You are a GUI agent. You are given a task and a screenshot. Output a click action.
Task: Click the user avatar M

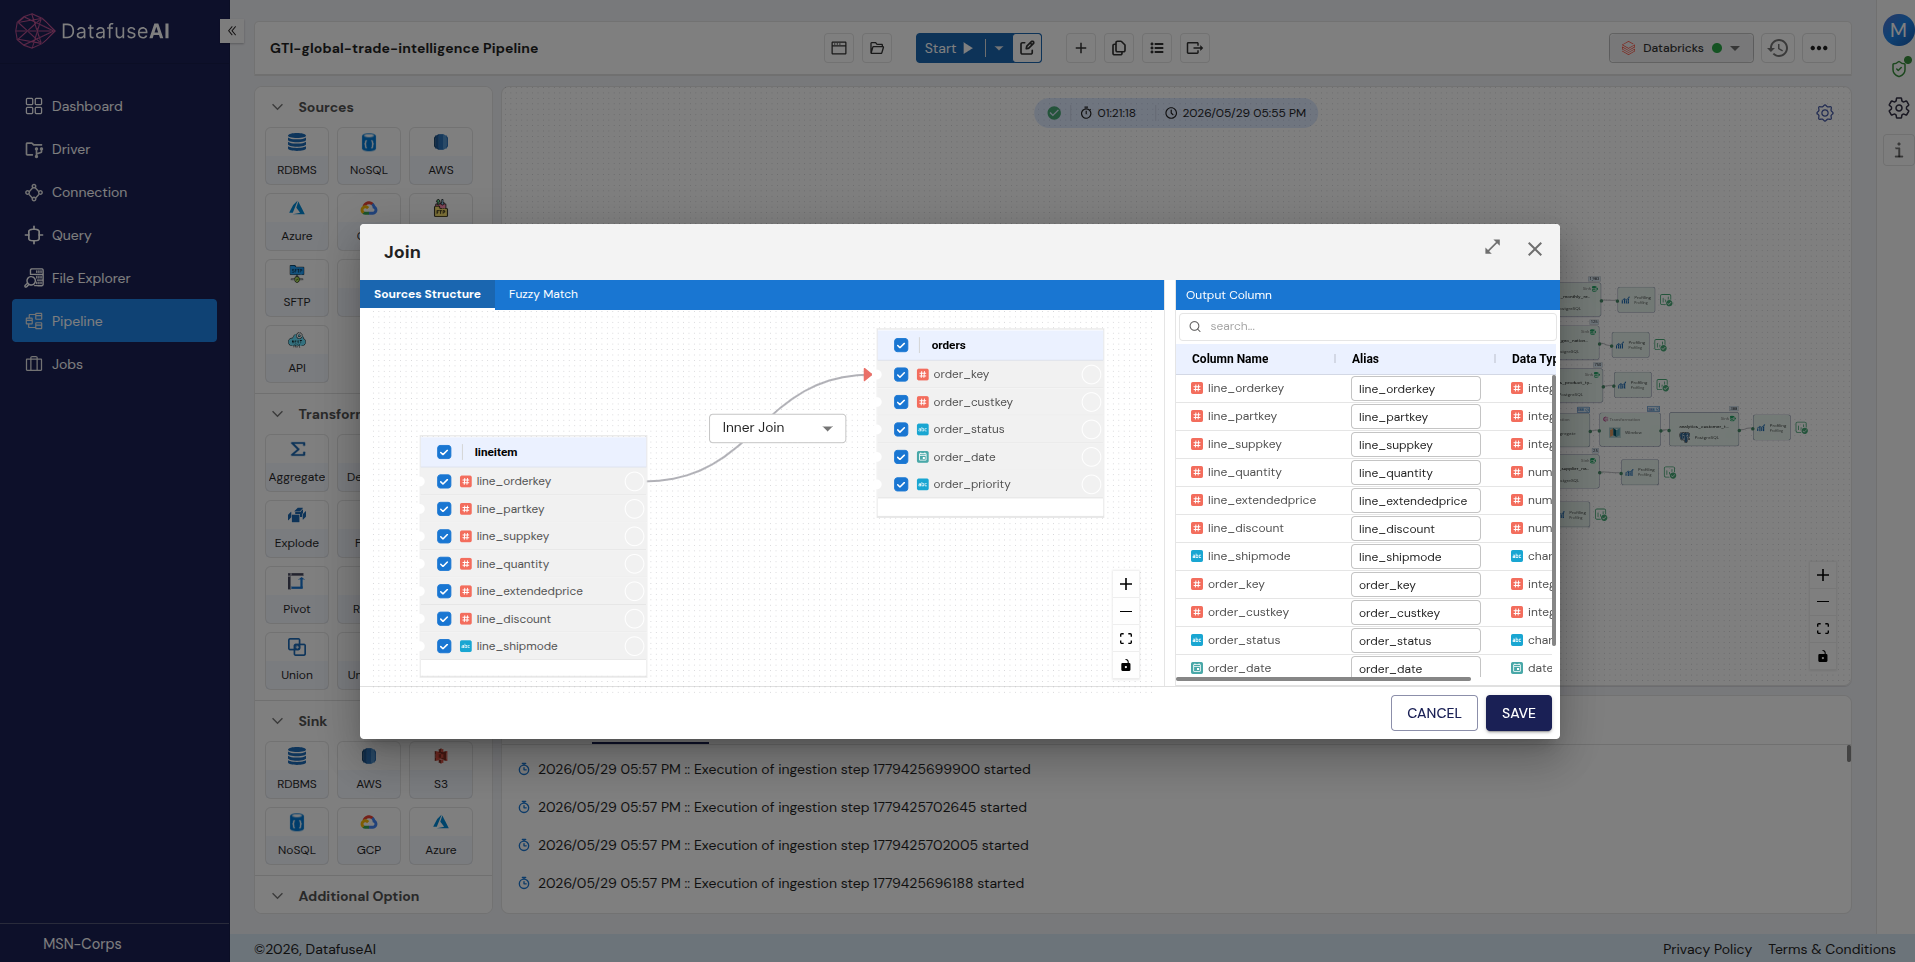(1898, 30)
